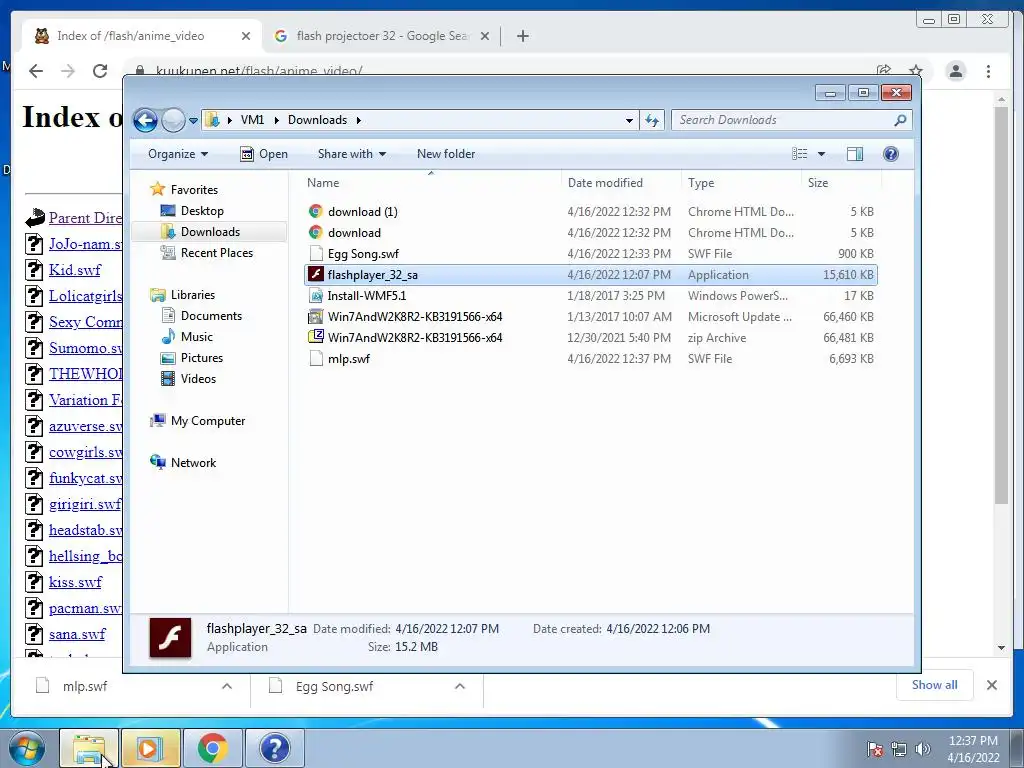The width and height of the screenshot is (1024, 768).
Task: Toggle the preview pane icon
Action: (x=855, y=154)
